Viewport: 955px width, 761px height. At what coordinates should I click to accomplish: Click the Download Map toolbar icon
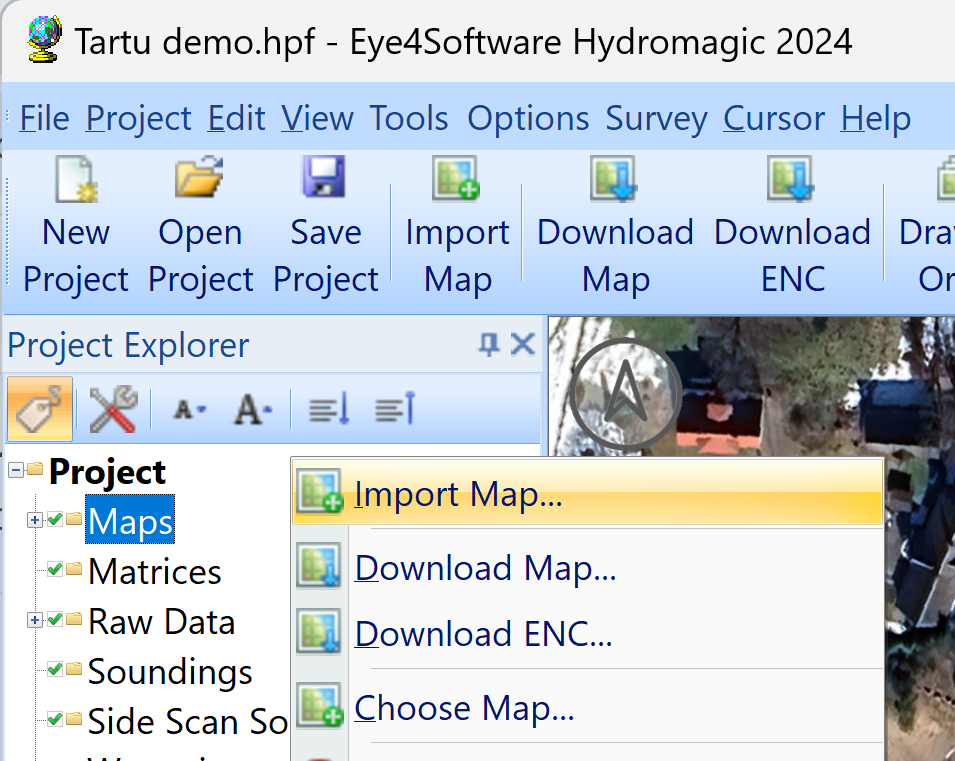pyautogui.click(x=613, y=178)
